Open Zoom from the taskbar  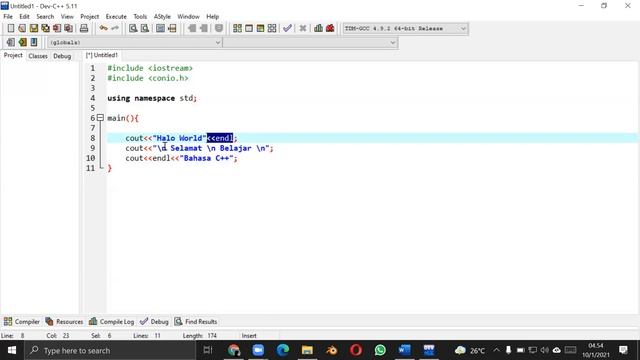(x=258, y=350)
